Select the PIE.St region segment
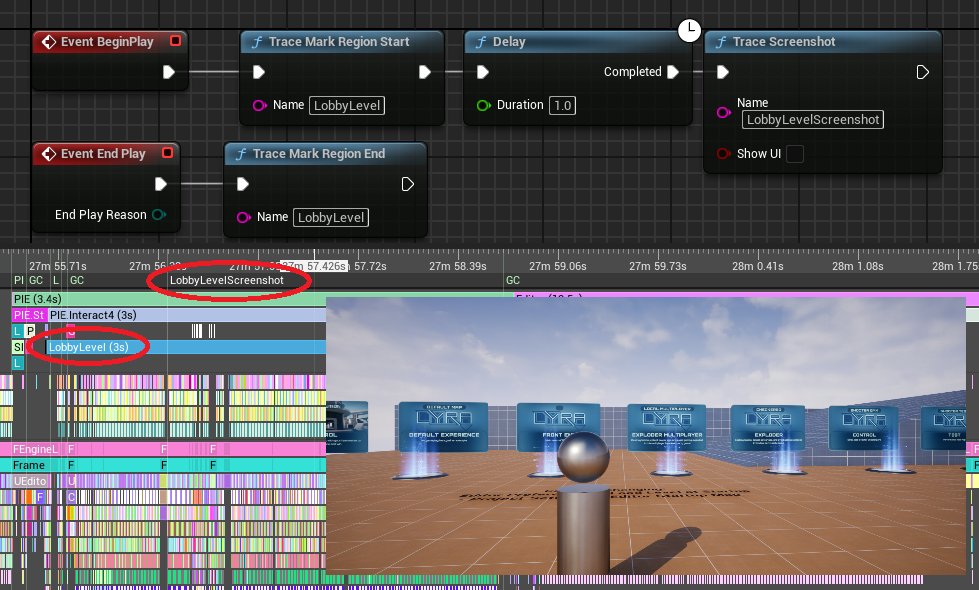The image size is (979, 590). [x=29, y=315]
